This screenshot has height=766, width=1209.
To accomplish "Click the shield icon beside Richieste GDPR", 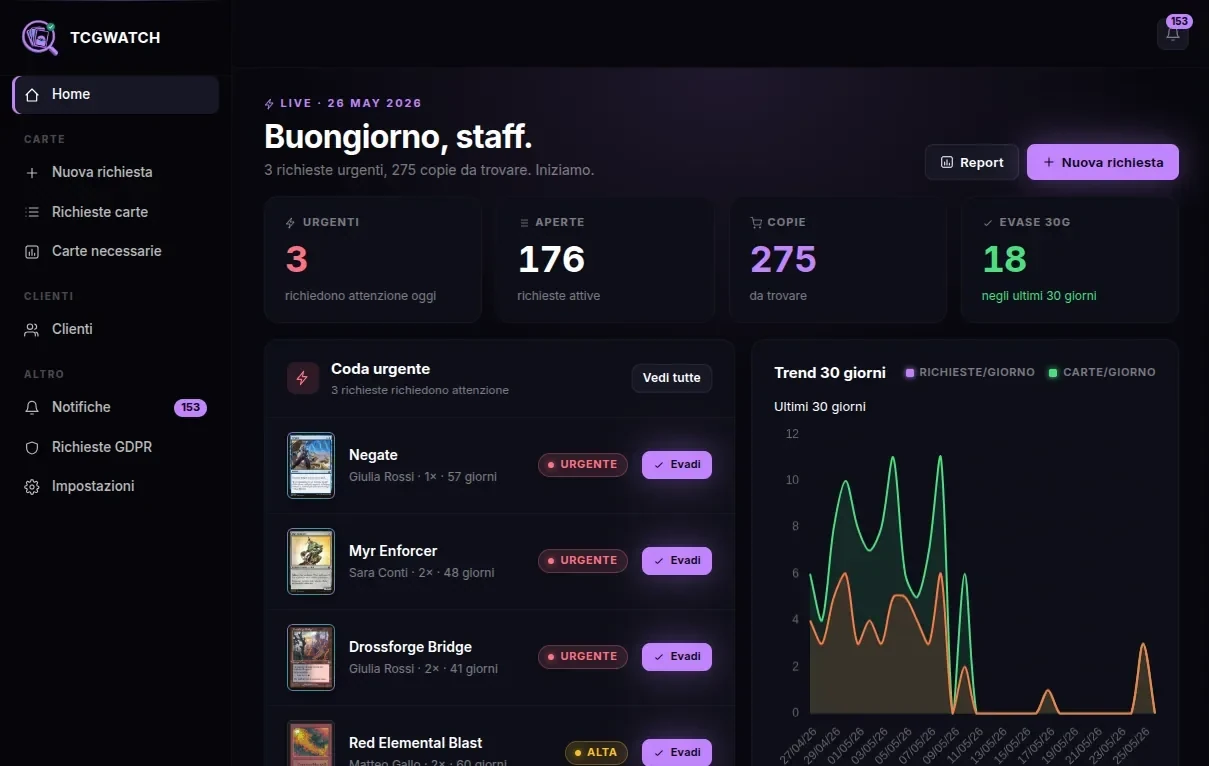I will pos(32,448).
